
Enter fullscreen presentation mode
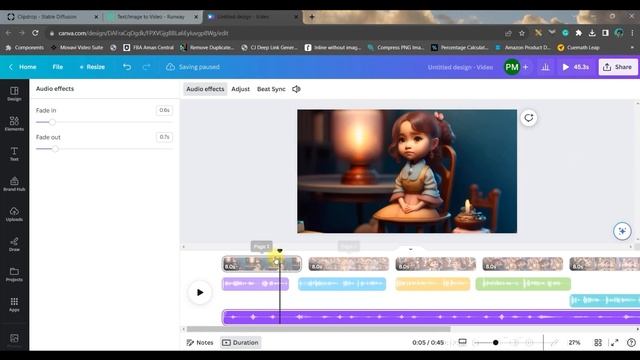[x=614, y=342]
